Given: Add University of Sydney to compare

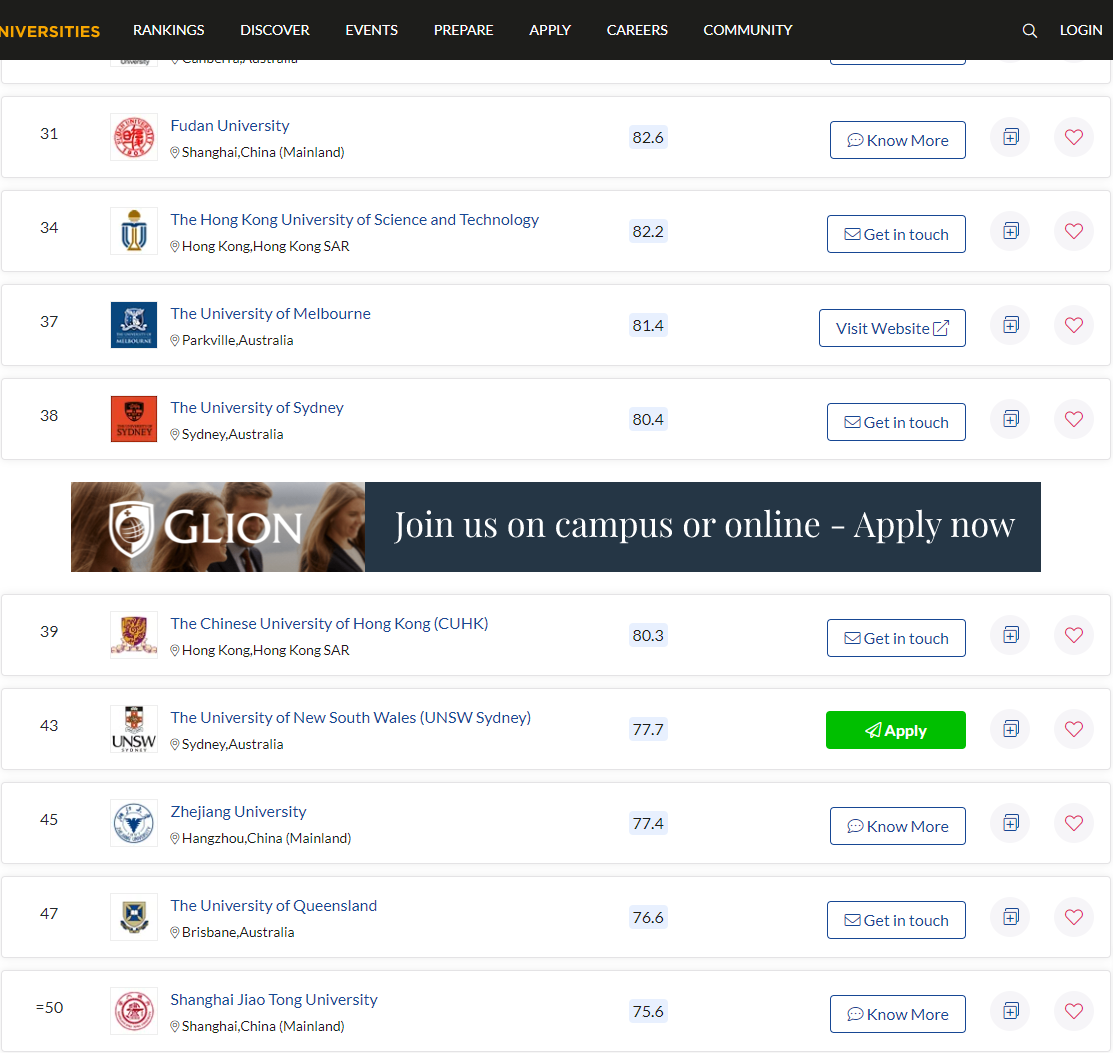Looking at the screenshot, I should coord(1010,419).
